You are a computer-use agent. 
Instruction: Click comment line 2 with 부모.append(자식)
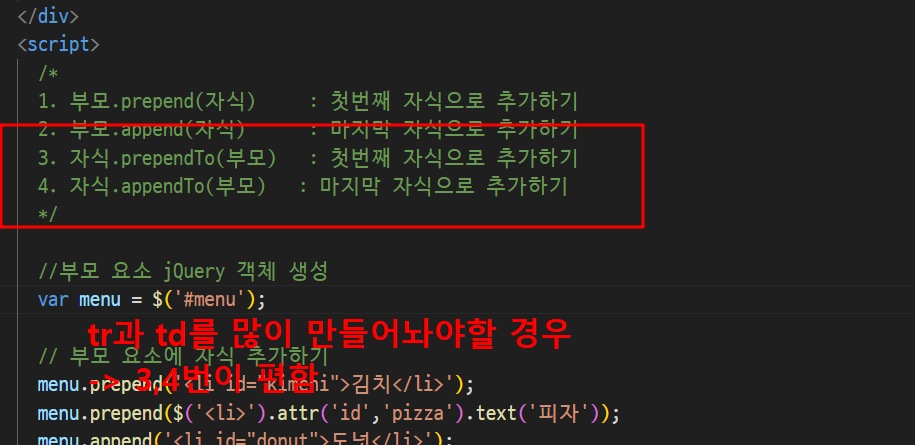[x=308, y=129]
